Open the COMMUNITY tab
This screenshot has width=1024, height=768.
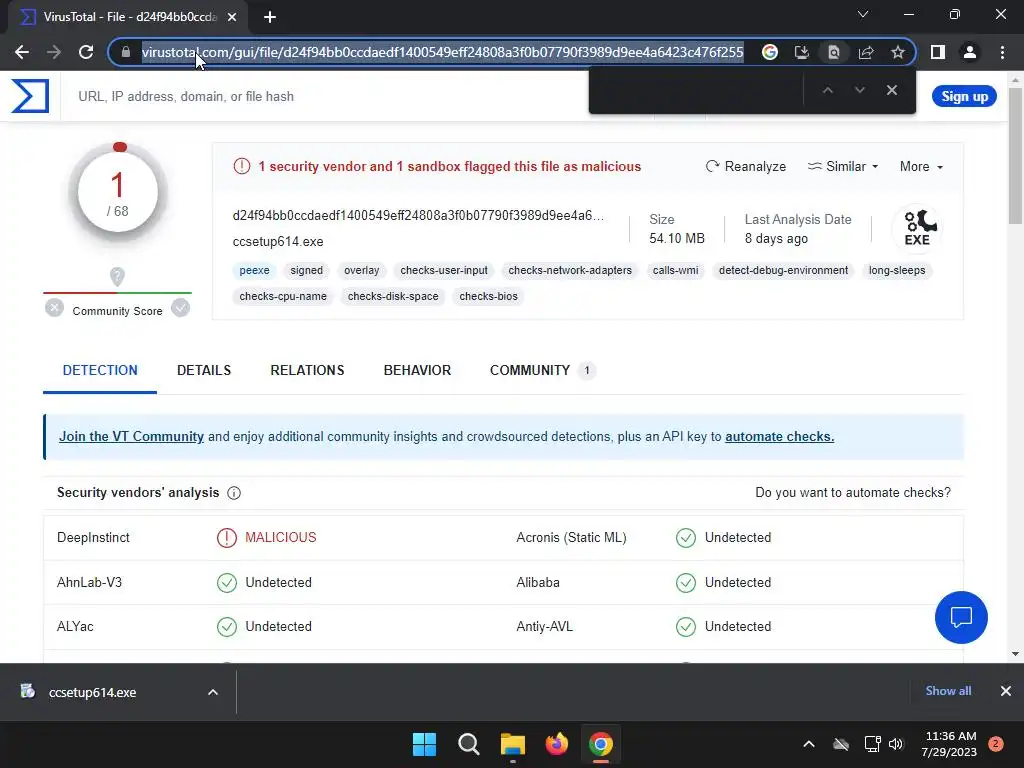tap(541, 370)
